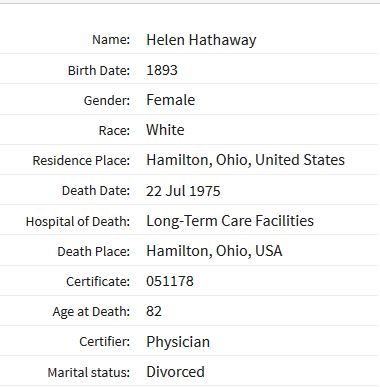Click Long-Term Care Facilities text
This screenshot has width=380, height=387.
[230, 221]
